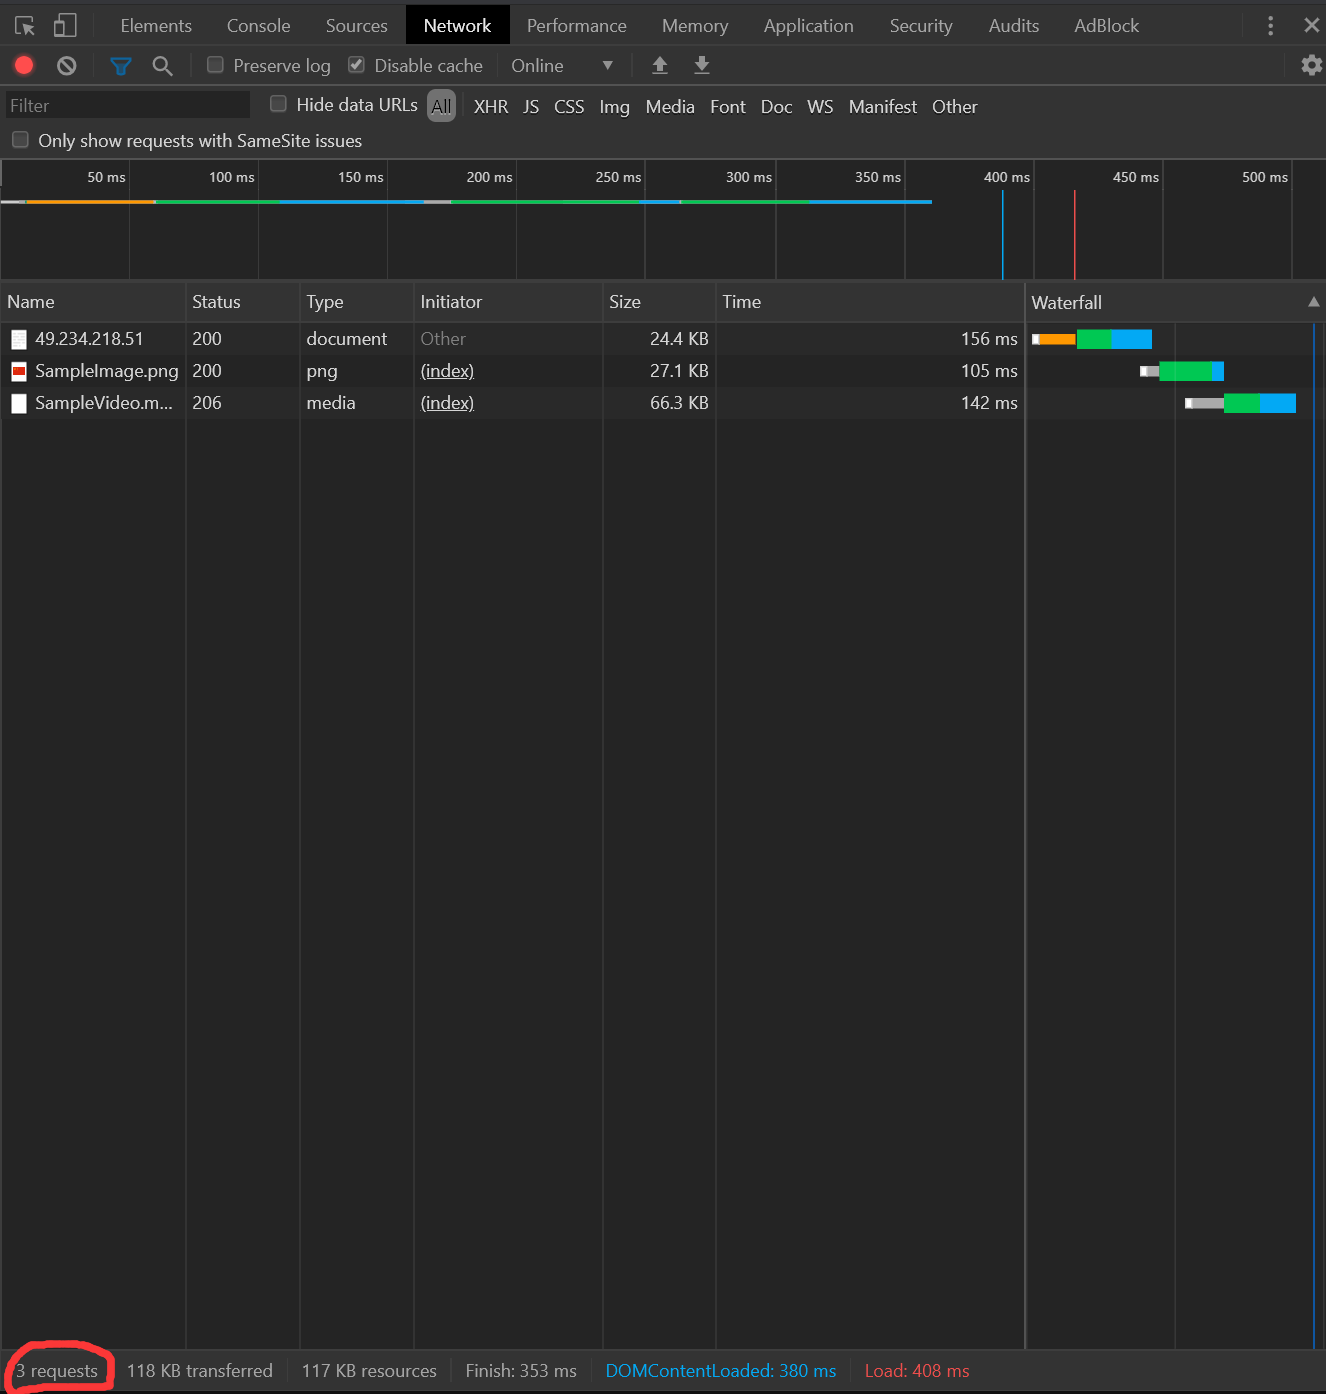The height and width of the screenshot is (1394, 1326).
Task: Import HAR file with upload arrow
Action: [x=660, y=65]
